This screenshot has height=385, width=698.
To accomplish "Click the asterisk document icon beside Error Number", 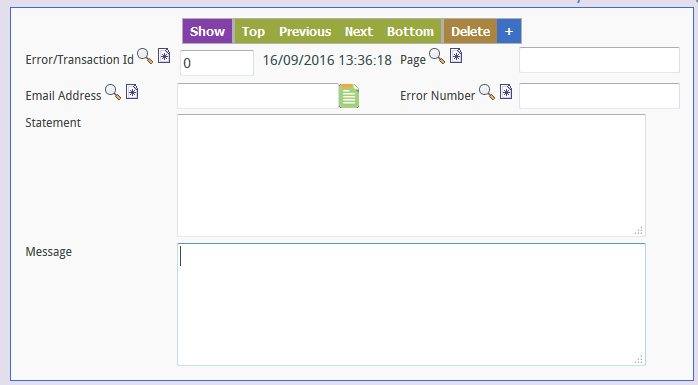I will (506, 92).
